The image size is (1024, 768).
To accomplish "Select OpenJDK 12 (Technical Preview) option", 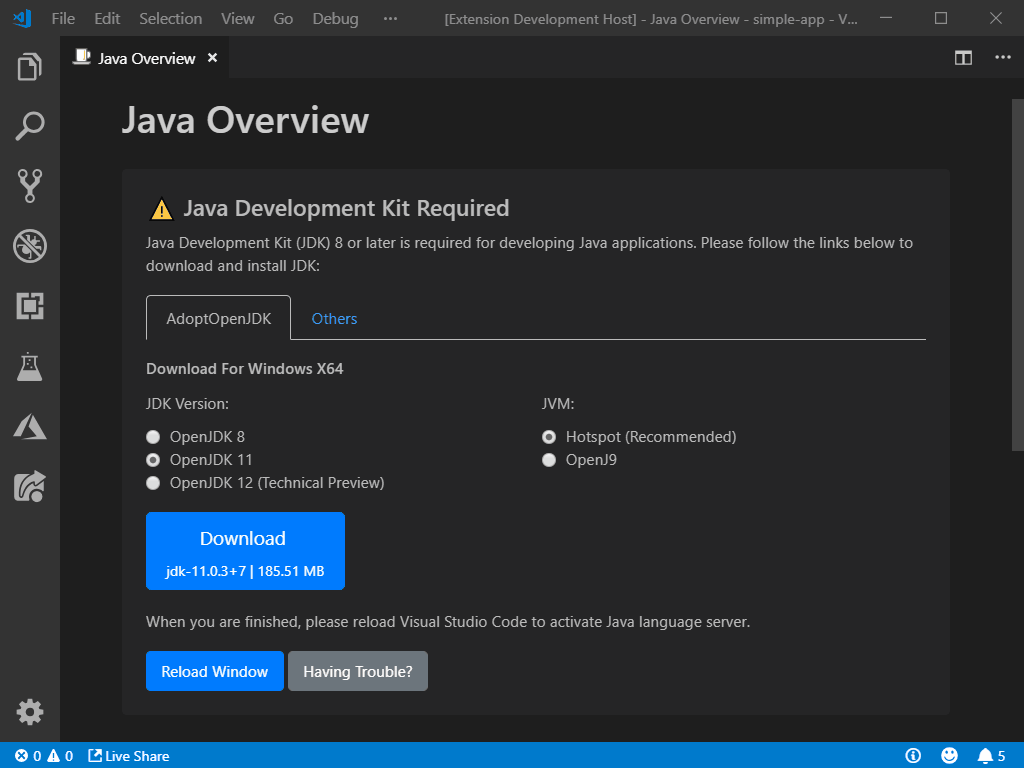I will 153,483.
